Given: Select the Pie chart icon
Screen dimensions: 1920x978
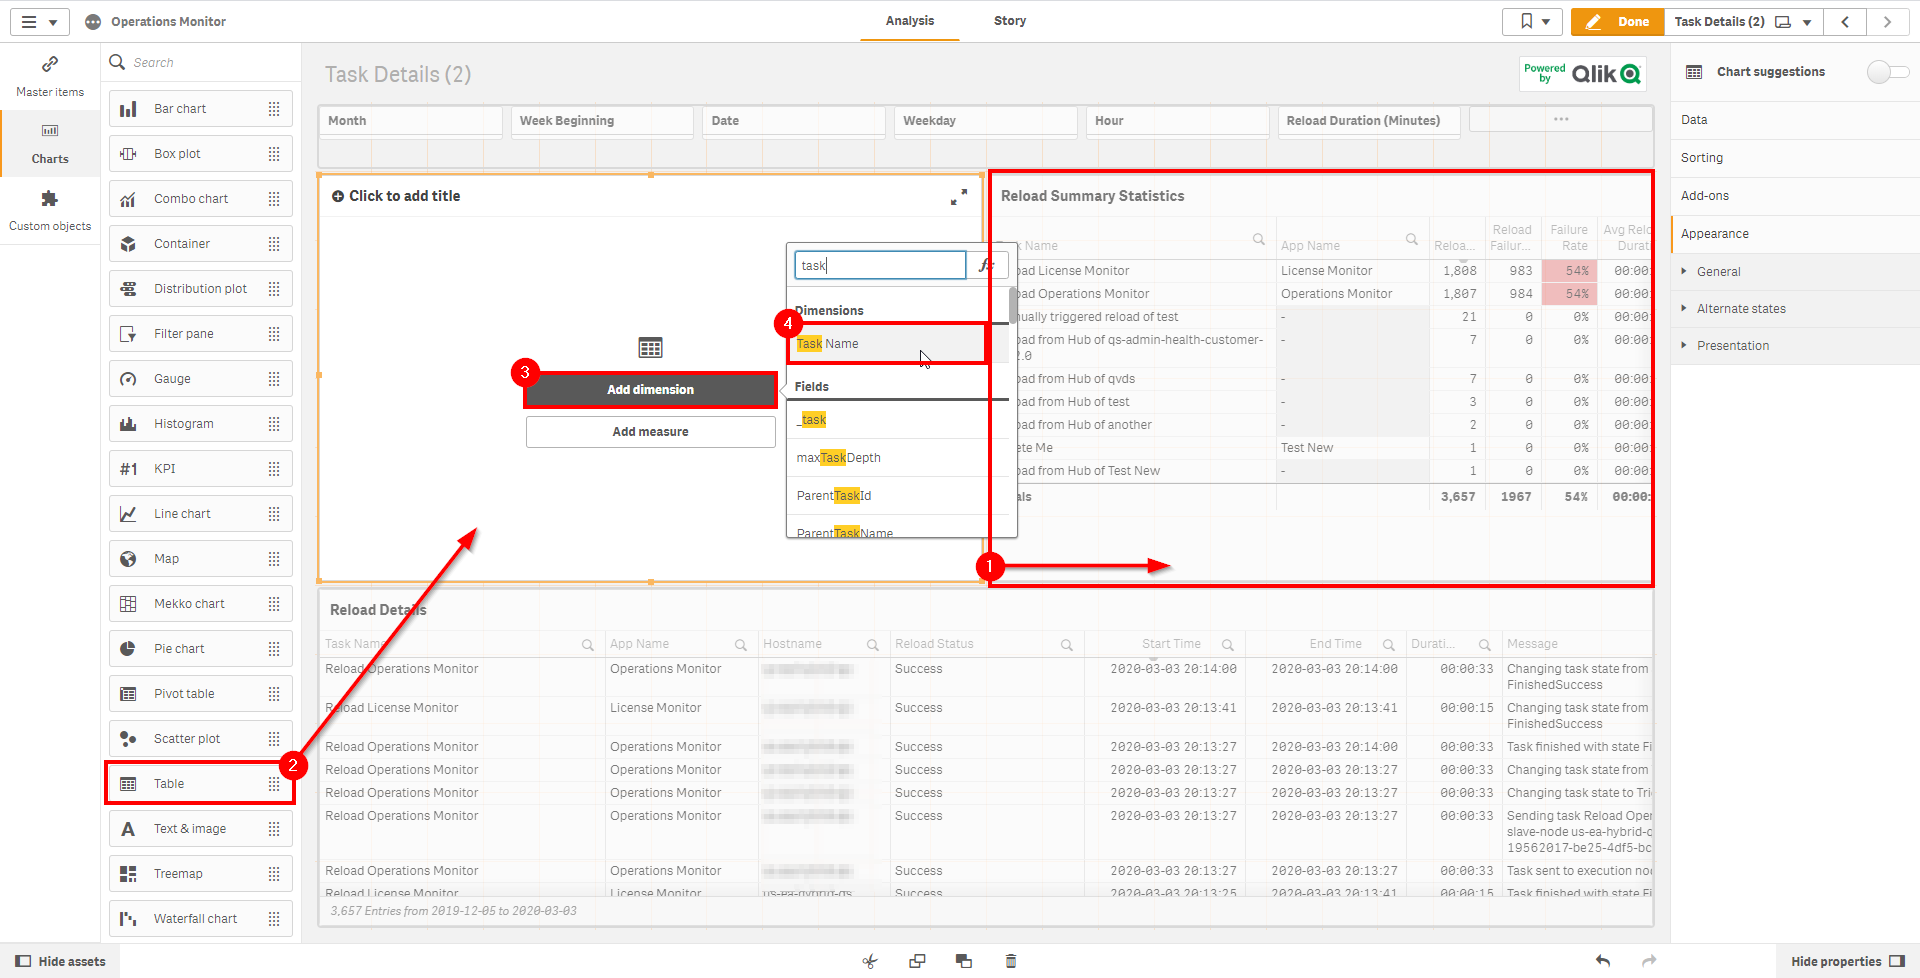Looking at the screenshot, I should [x=128, y=649].
